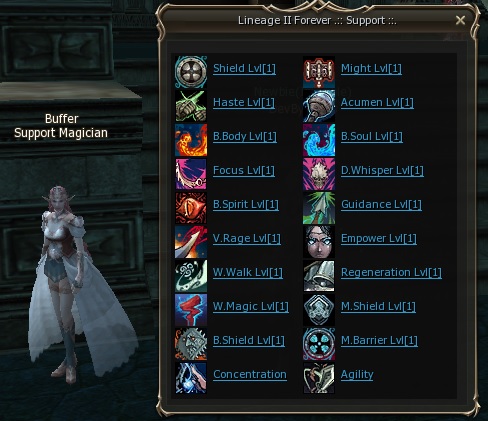Select the Might buff icon

point(319,72)
